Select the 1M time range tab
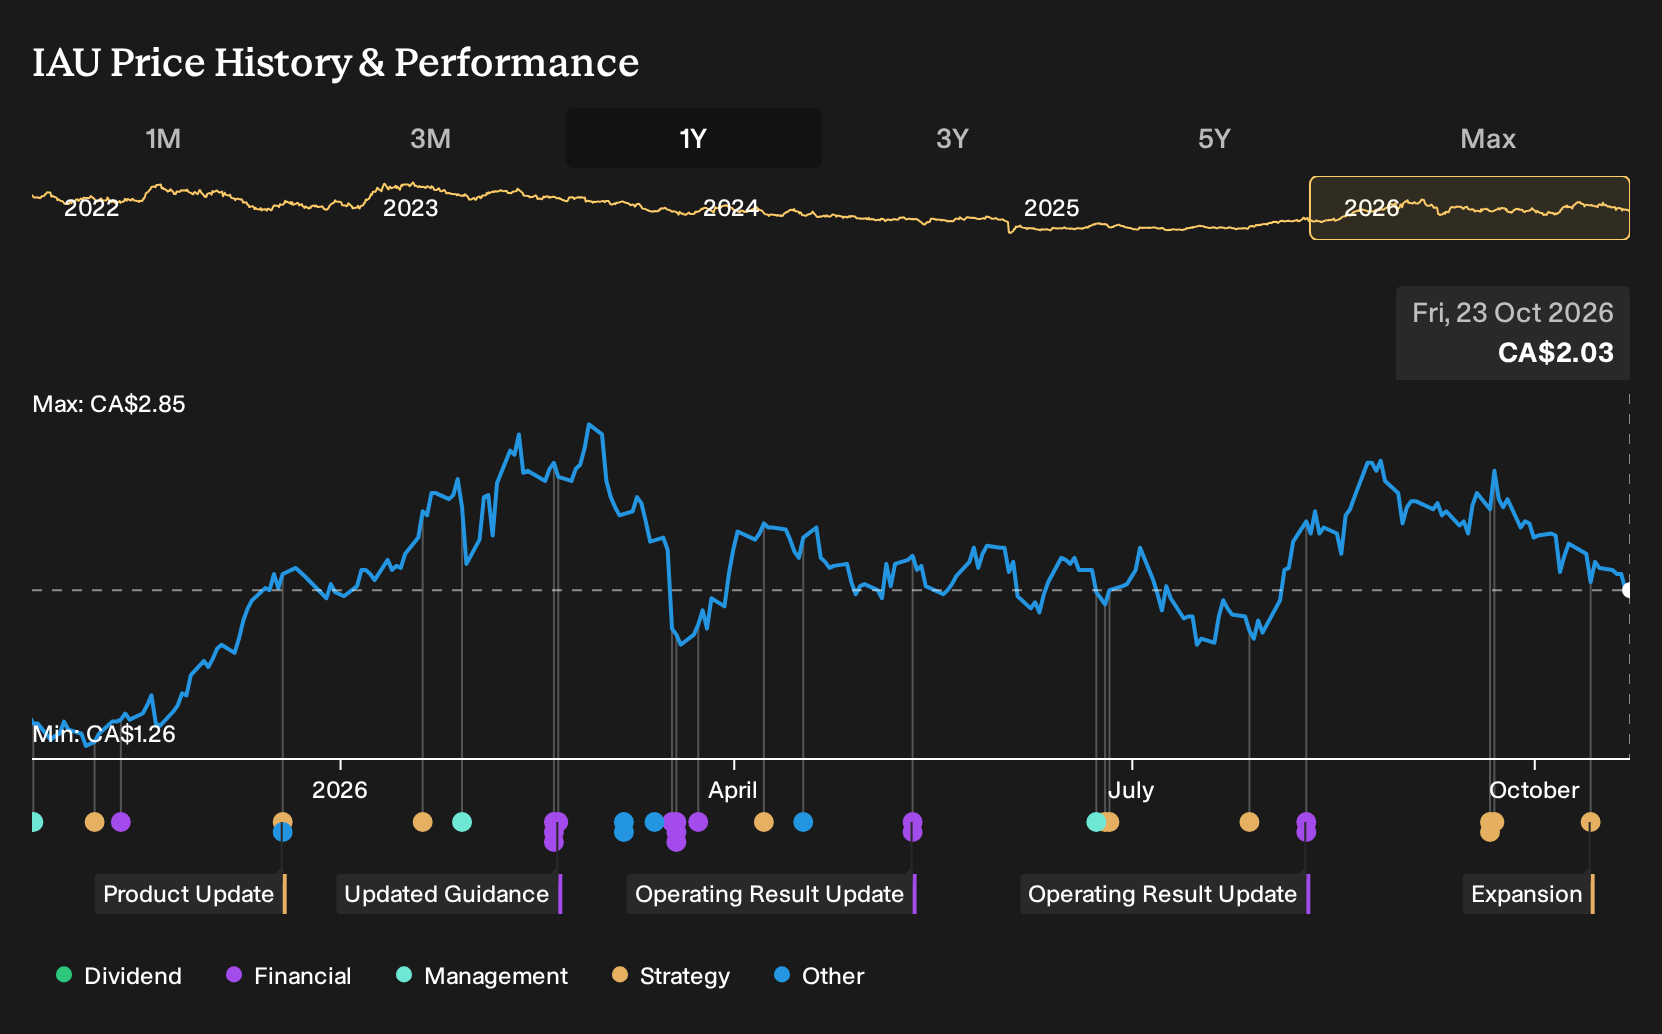This screenshot has height=1034, width=1662. (x=163, y=138)
